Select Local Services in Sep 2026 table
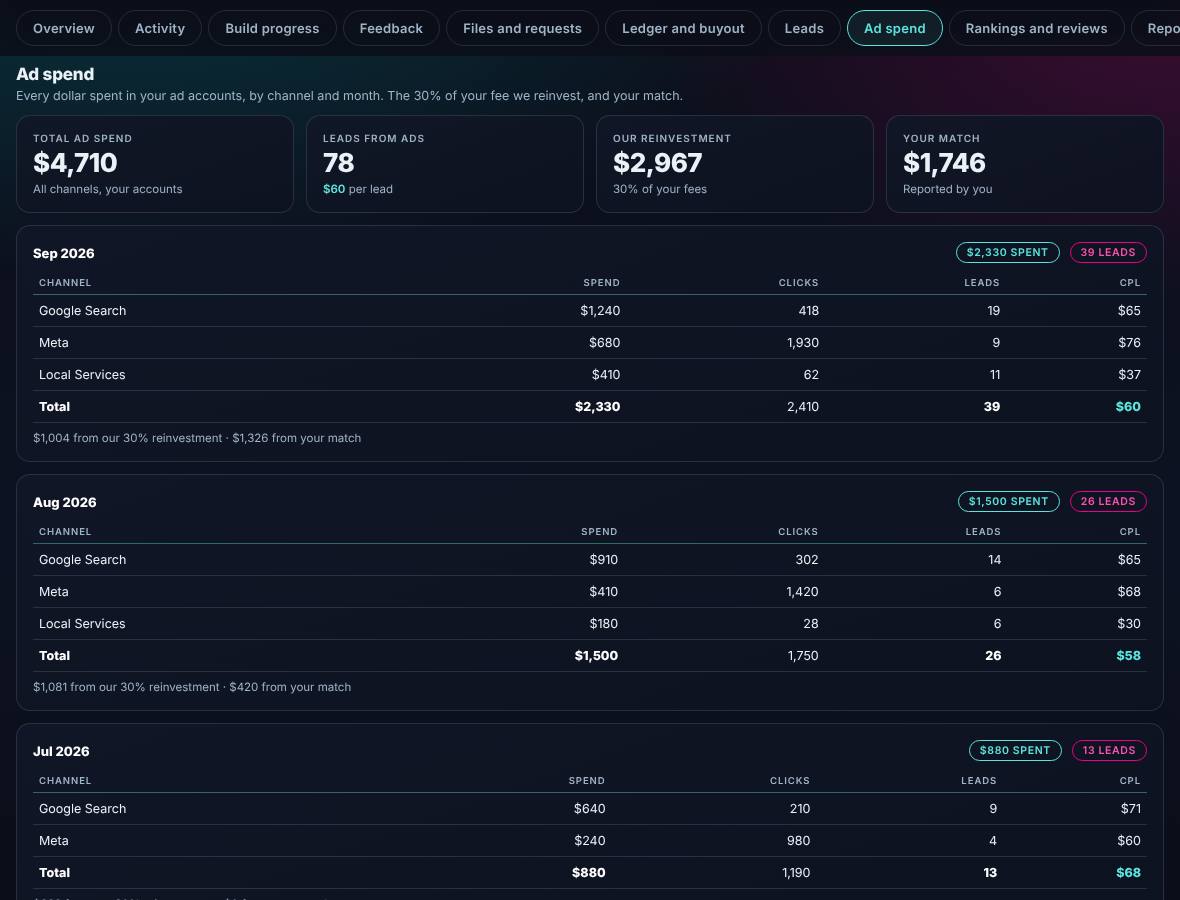This screenshot has width=1180, height=900. pyautogui.click(x=590, y=375)
